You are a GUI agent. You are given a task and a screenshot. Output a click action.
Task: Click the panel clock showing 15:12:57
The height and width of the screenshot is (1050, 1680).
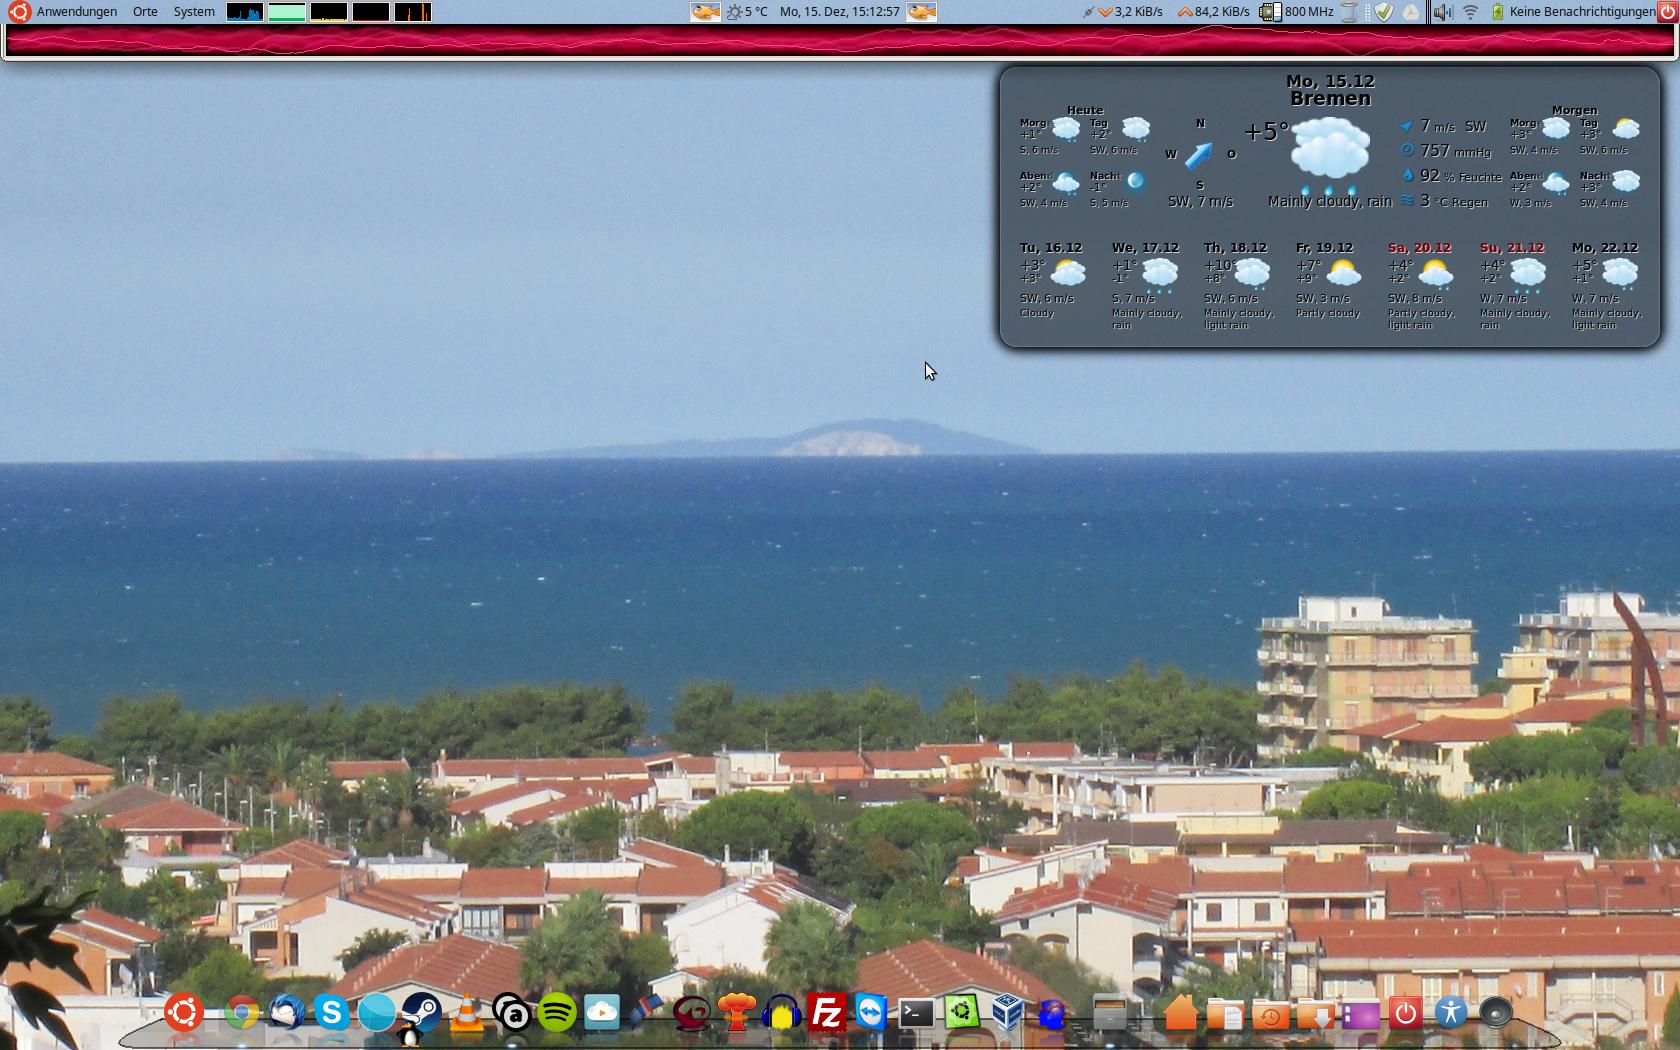(x=839, y=12)
